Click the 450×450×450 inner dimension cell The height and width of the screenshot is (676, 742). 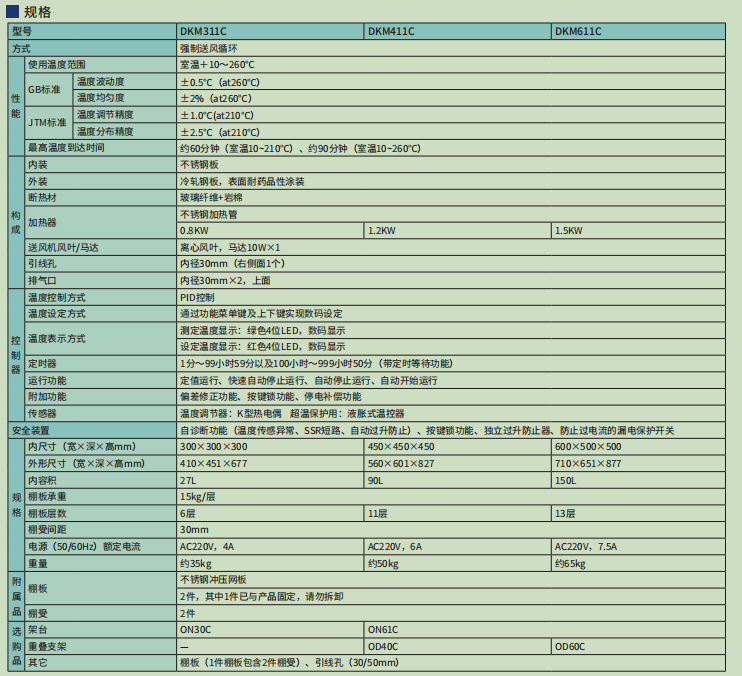[x=458, y=447]
